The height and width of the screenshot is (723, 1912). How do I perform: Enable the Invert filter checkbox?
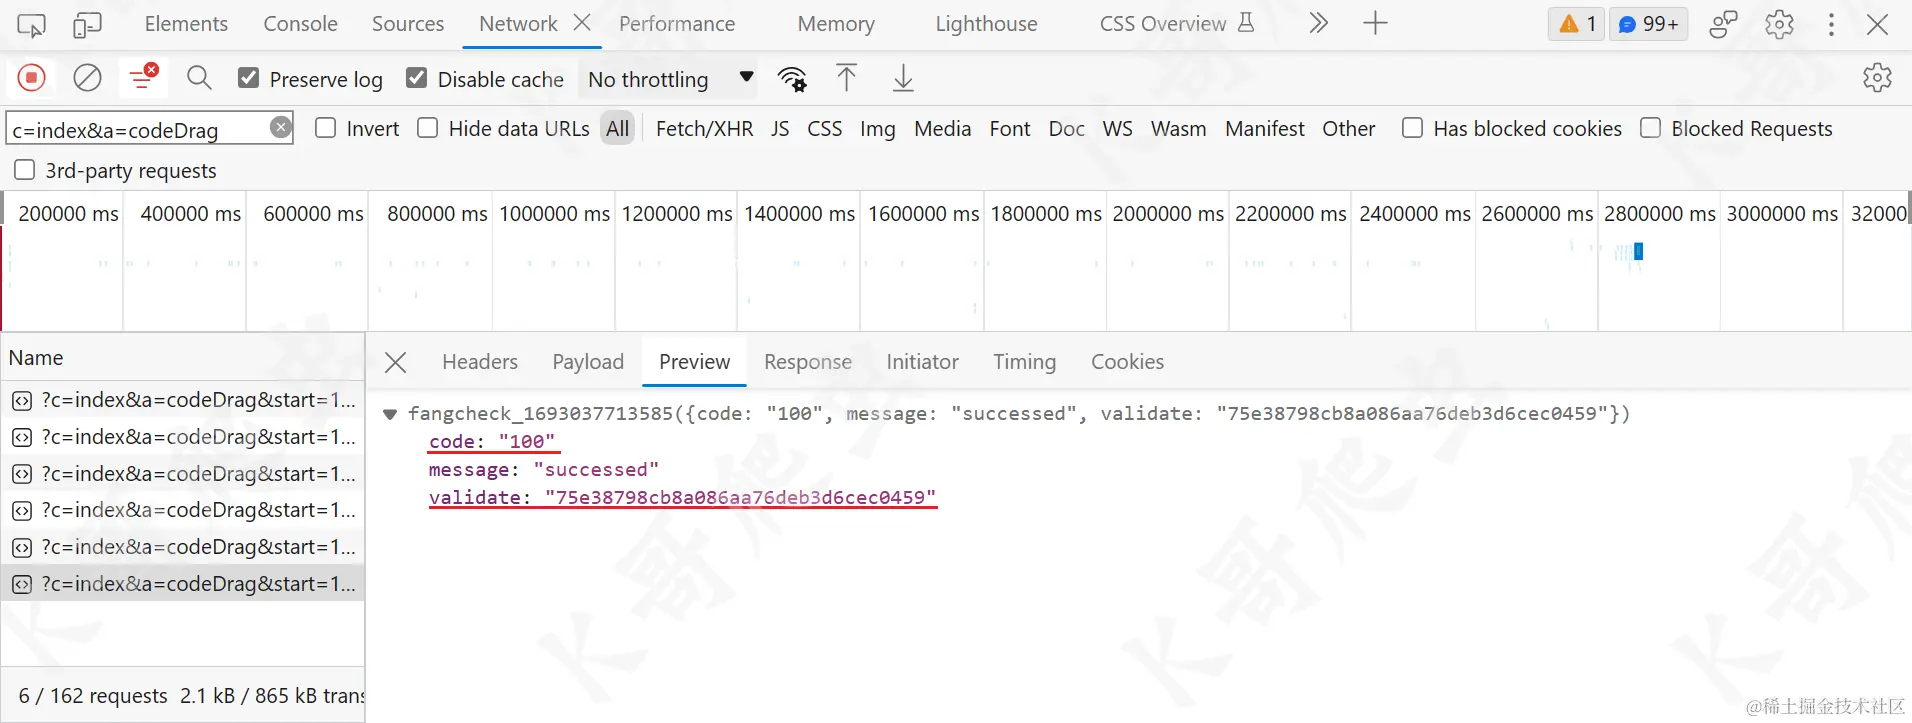[x=325, y=128]
